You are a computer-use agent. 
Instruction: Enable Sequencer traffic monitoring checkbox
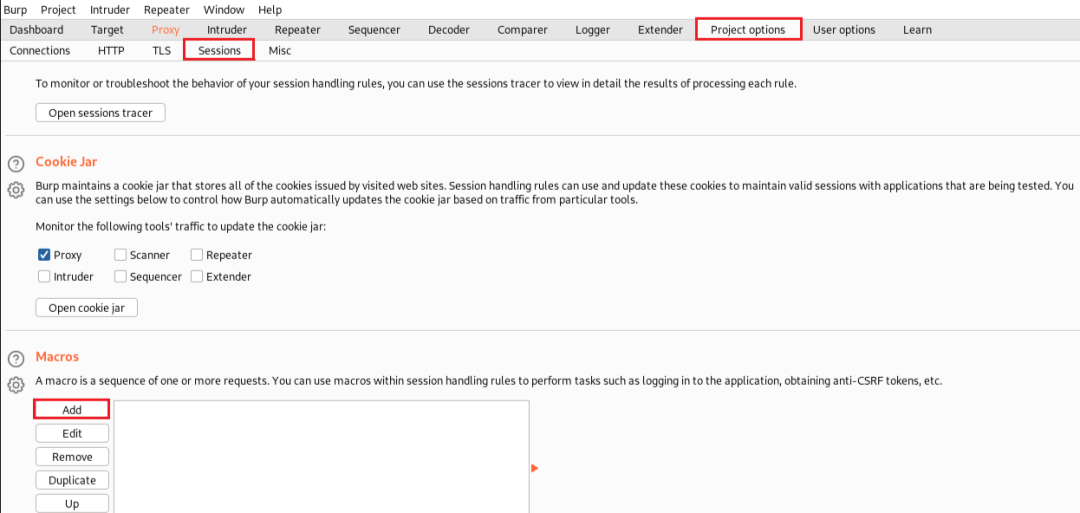tap(121, 277)
